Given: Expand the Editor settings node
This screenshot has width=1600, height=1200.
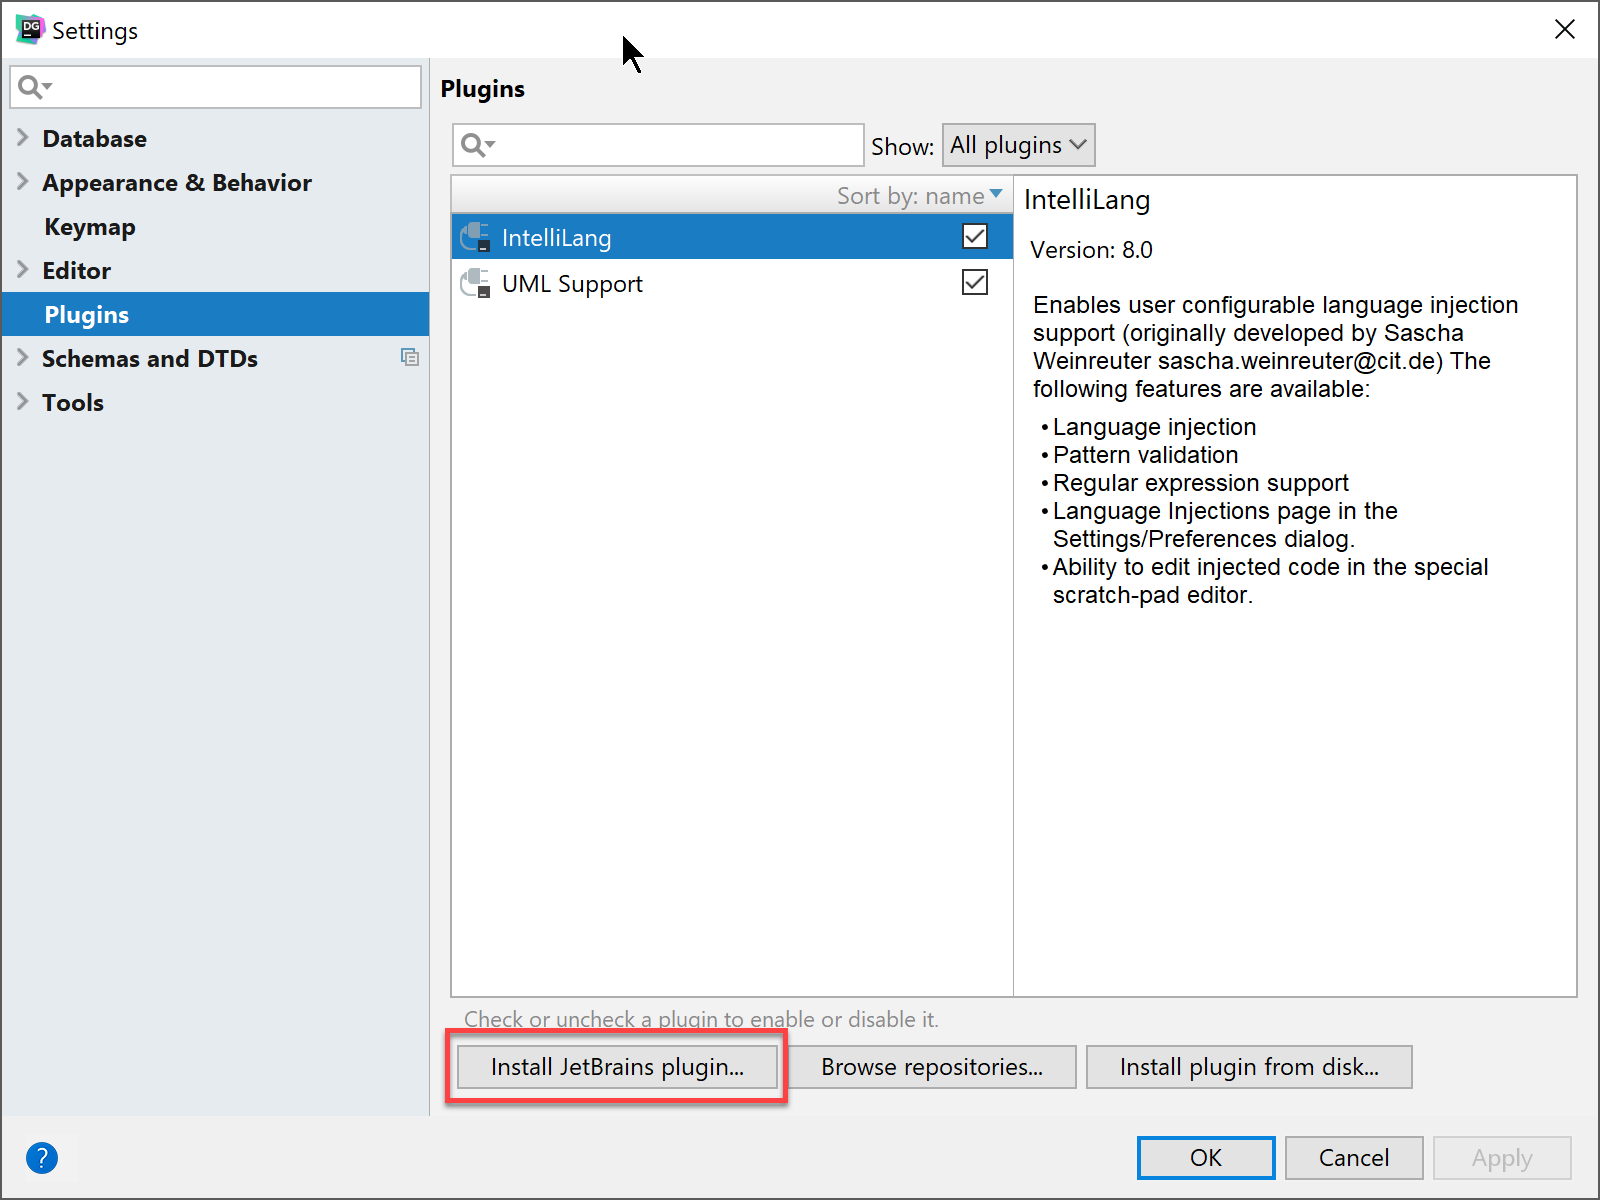Looking at the screenshot, I should (23, 269).
